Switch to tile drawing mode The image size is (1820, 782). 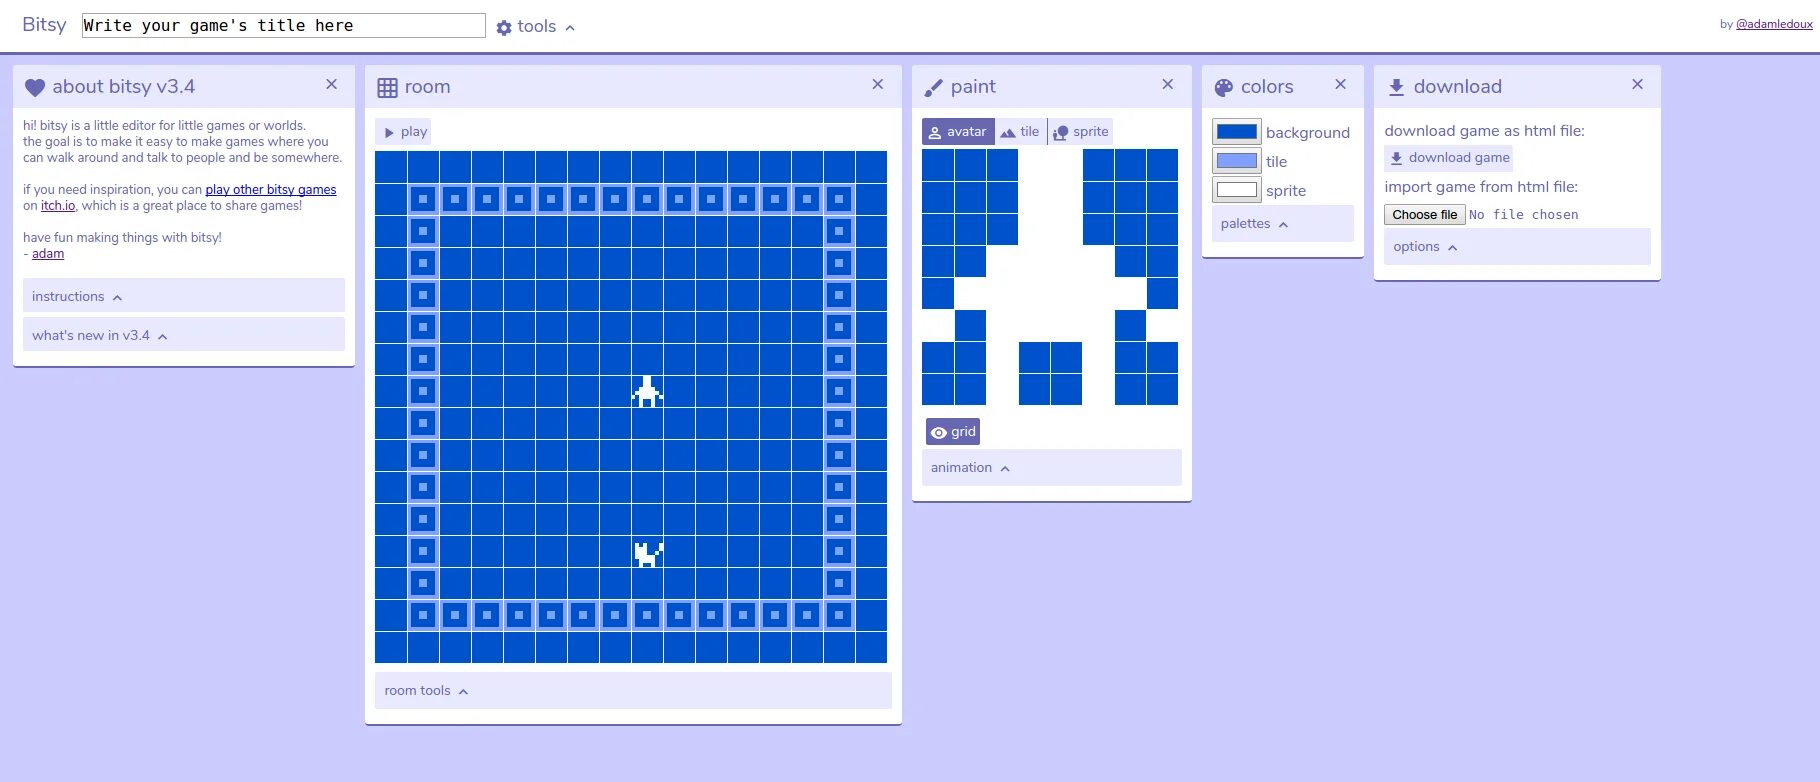[1021, 132]
